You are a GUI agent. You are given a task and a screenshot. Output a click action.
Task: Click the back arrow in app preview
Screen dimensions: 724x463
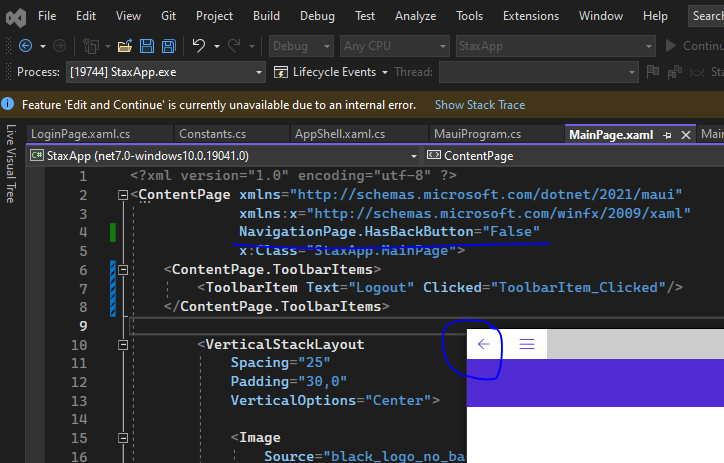[483, 344]
